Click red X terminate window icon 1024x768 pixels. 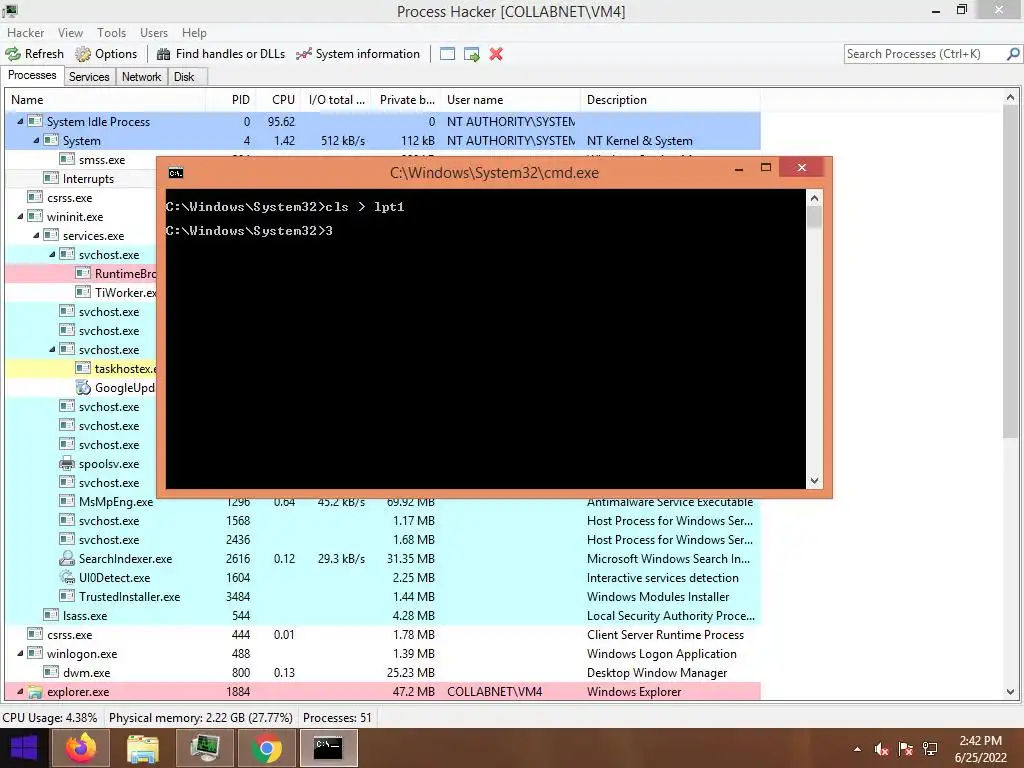tap(496, 54)
